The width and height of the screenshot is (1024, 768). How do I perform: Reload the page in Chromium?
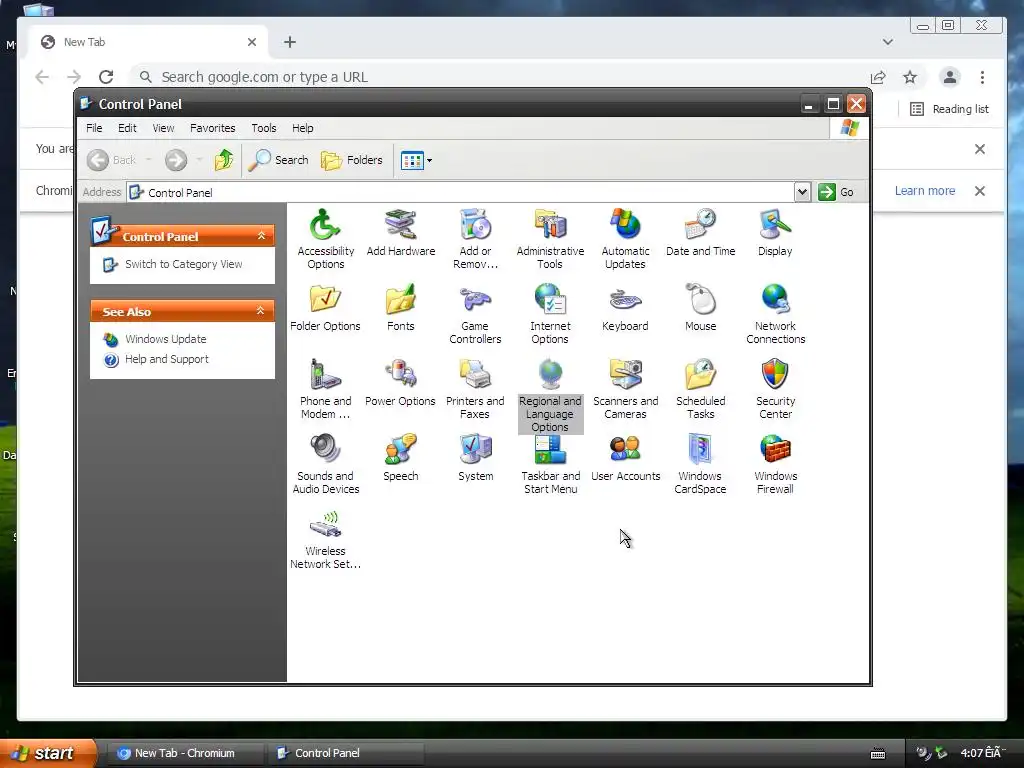point(106,77)
